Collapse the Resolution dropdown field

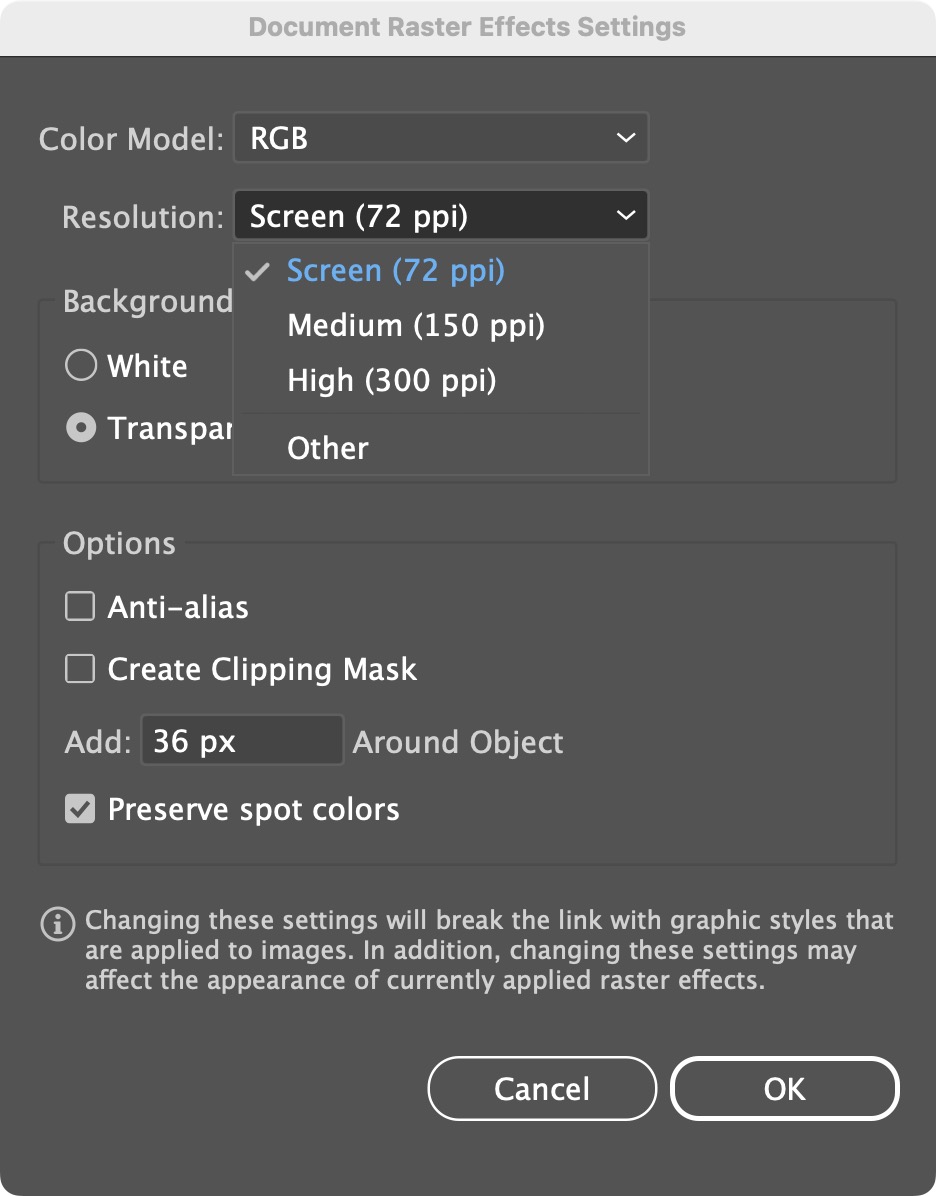point(440,216)
